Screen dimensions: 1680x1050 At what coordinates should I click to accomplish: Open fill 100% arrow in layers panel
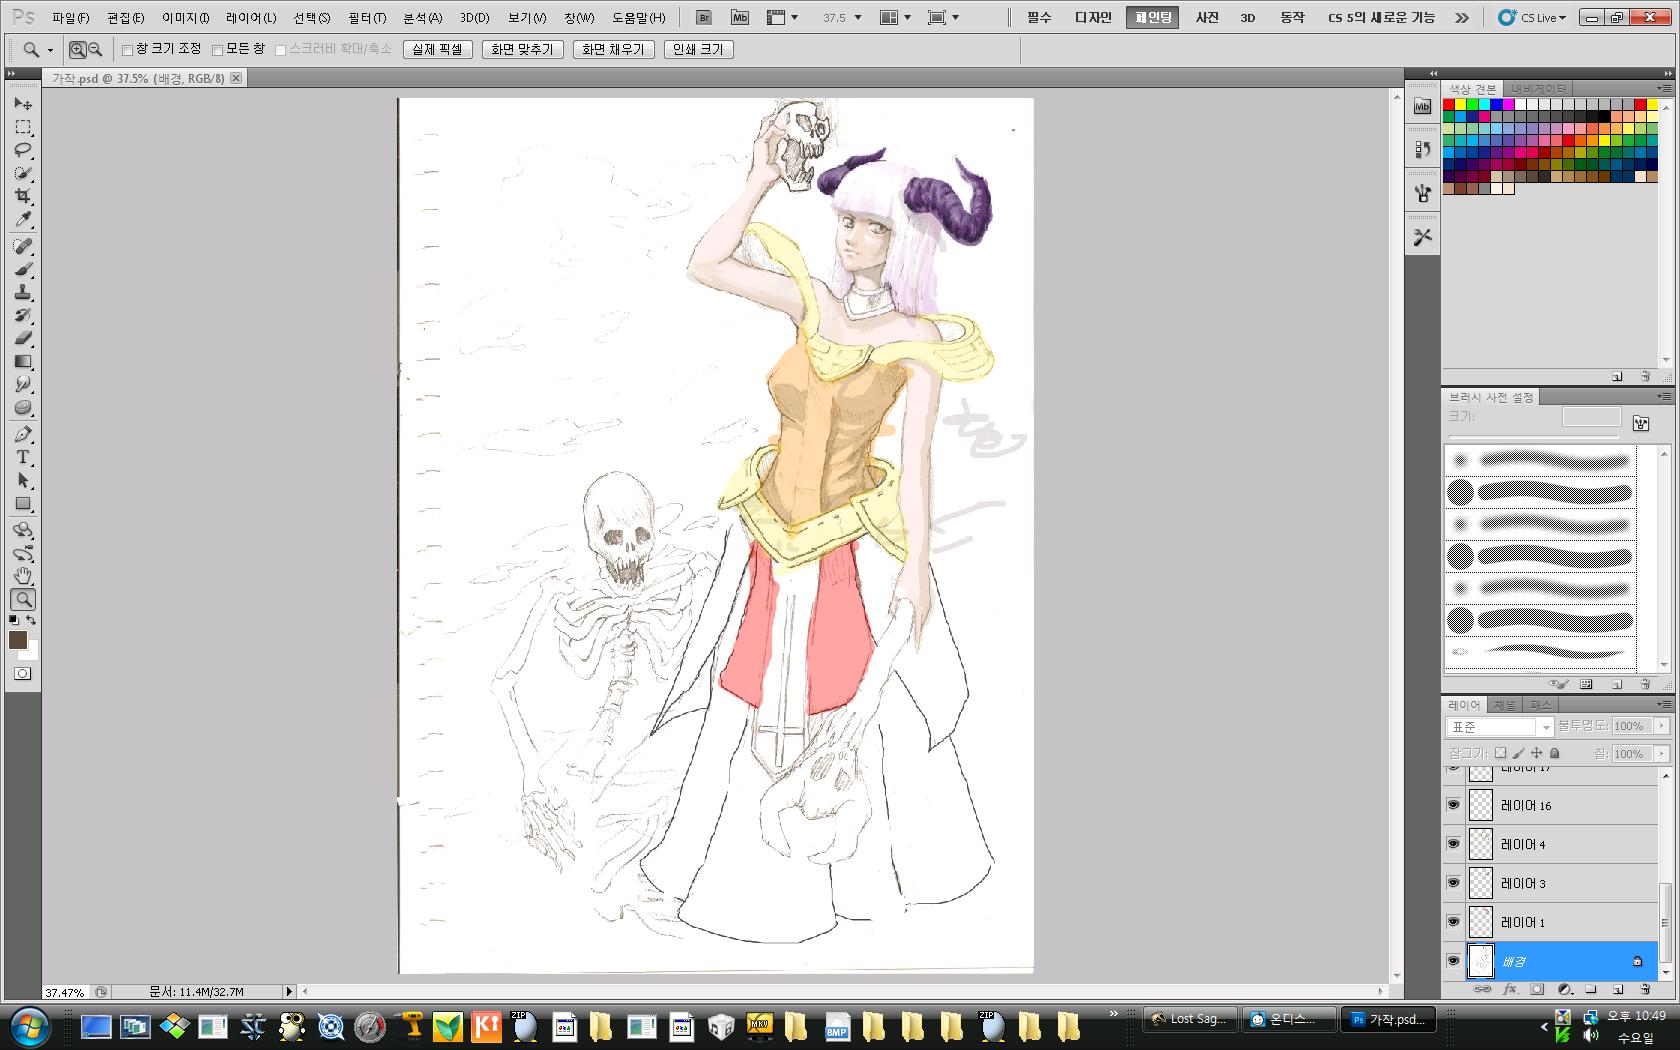coord(1662,753)
